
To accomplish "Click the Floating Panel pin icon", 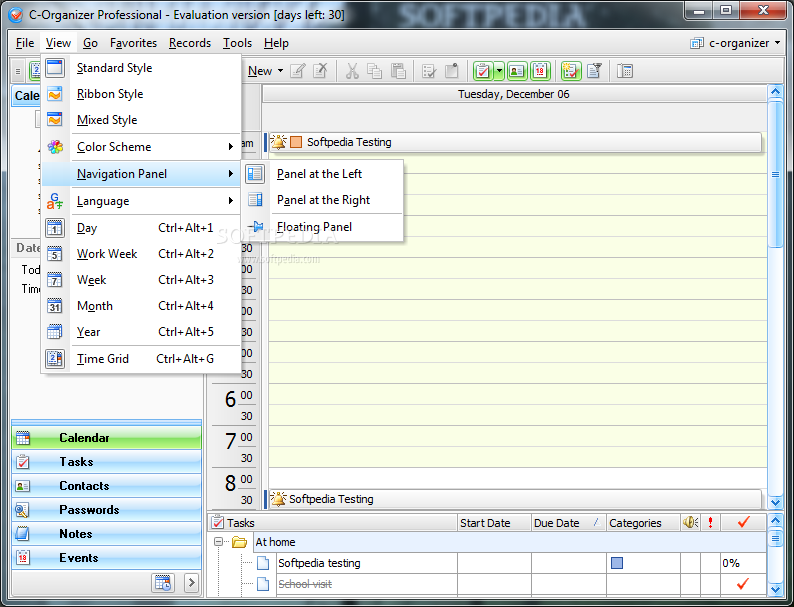I will [x=255, y=227].
